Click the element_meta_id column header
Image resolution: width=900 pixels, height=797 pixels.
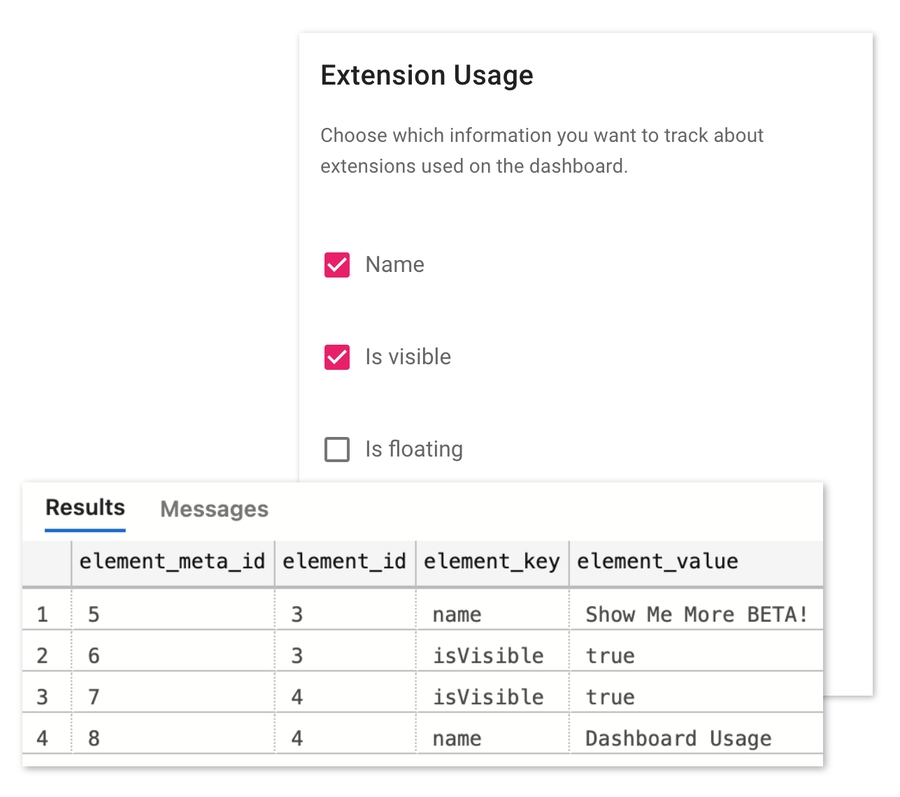point(171,562)
